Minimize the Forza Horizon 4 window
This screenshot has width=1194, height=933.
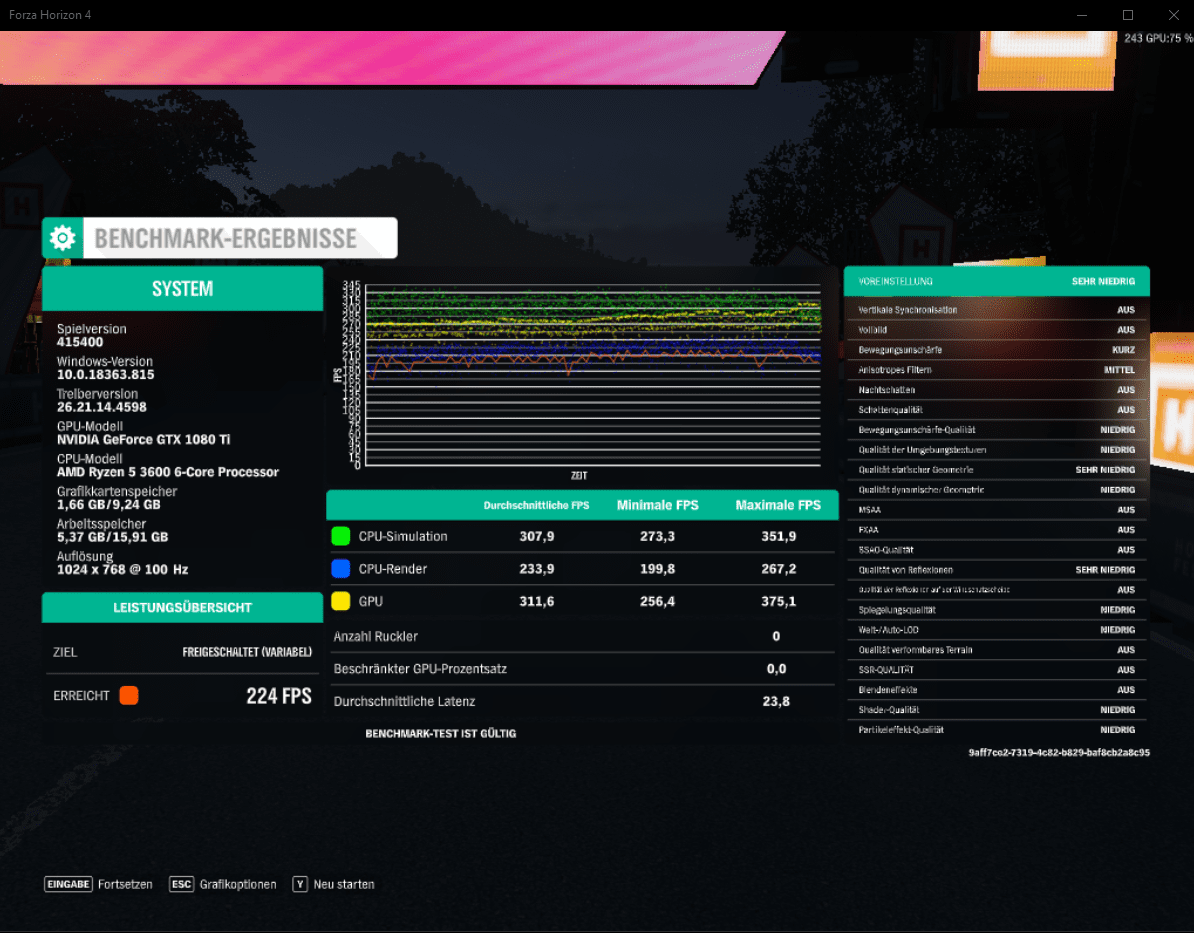tap(1082, 15)
